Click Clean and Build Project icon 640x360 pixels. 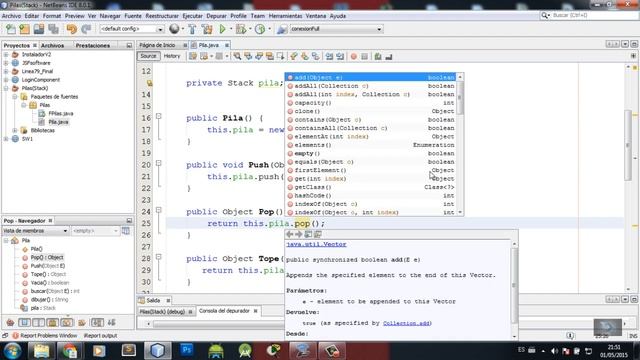pos(207,29)
